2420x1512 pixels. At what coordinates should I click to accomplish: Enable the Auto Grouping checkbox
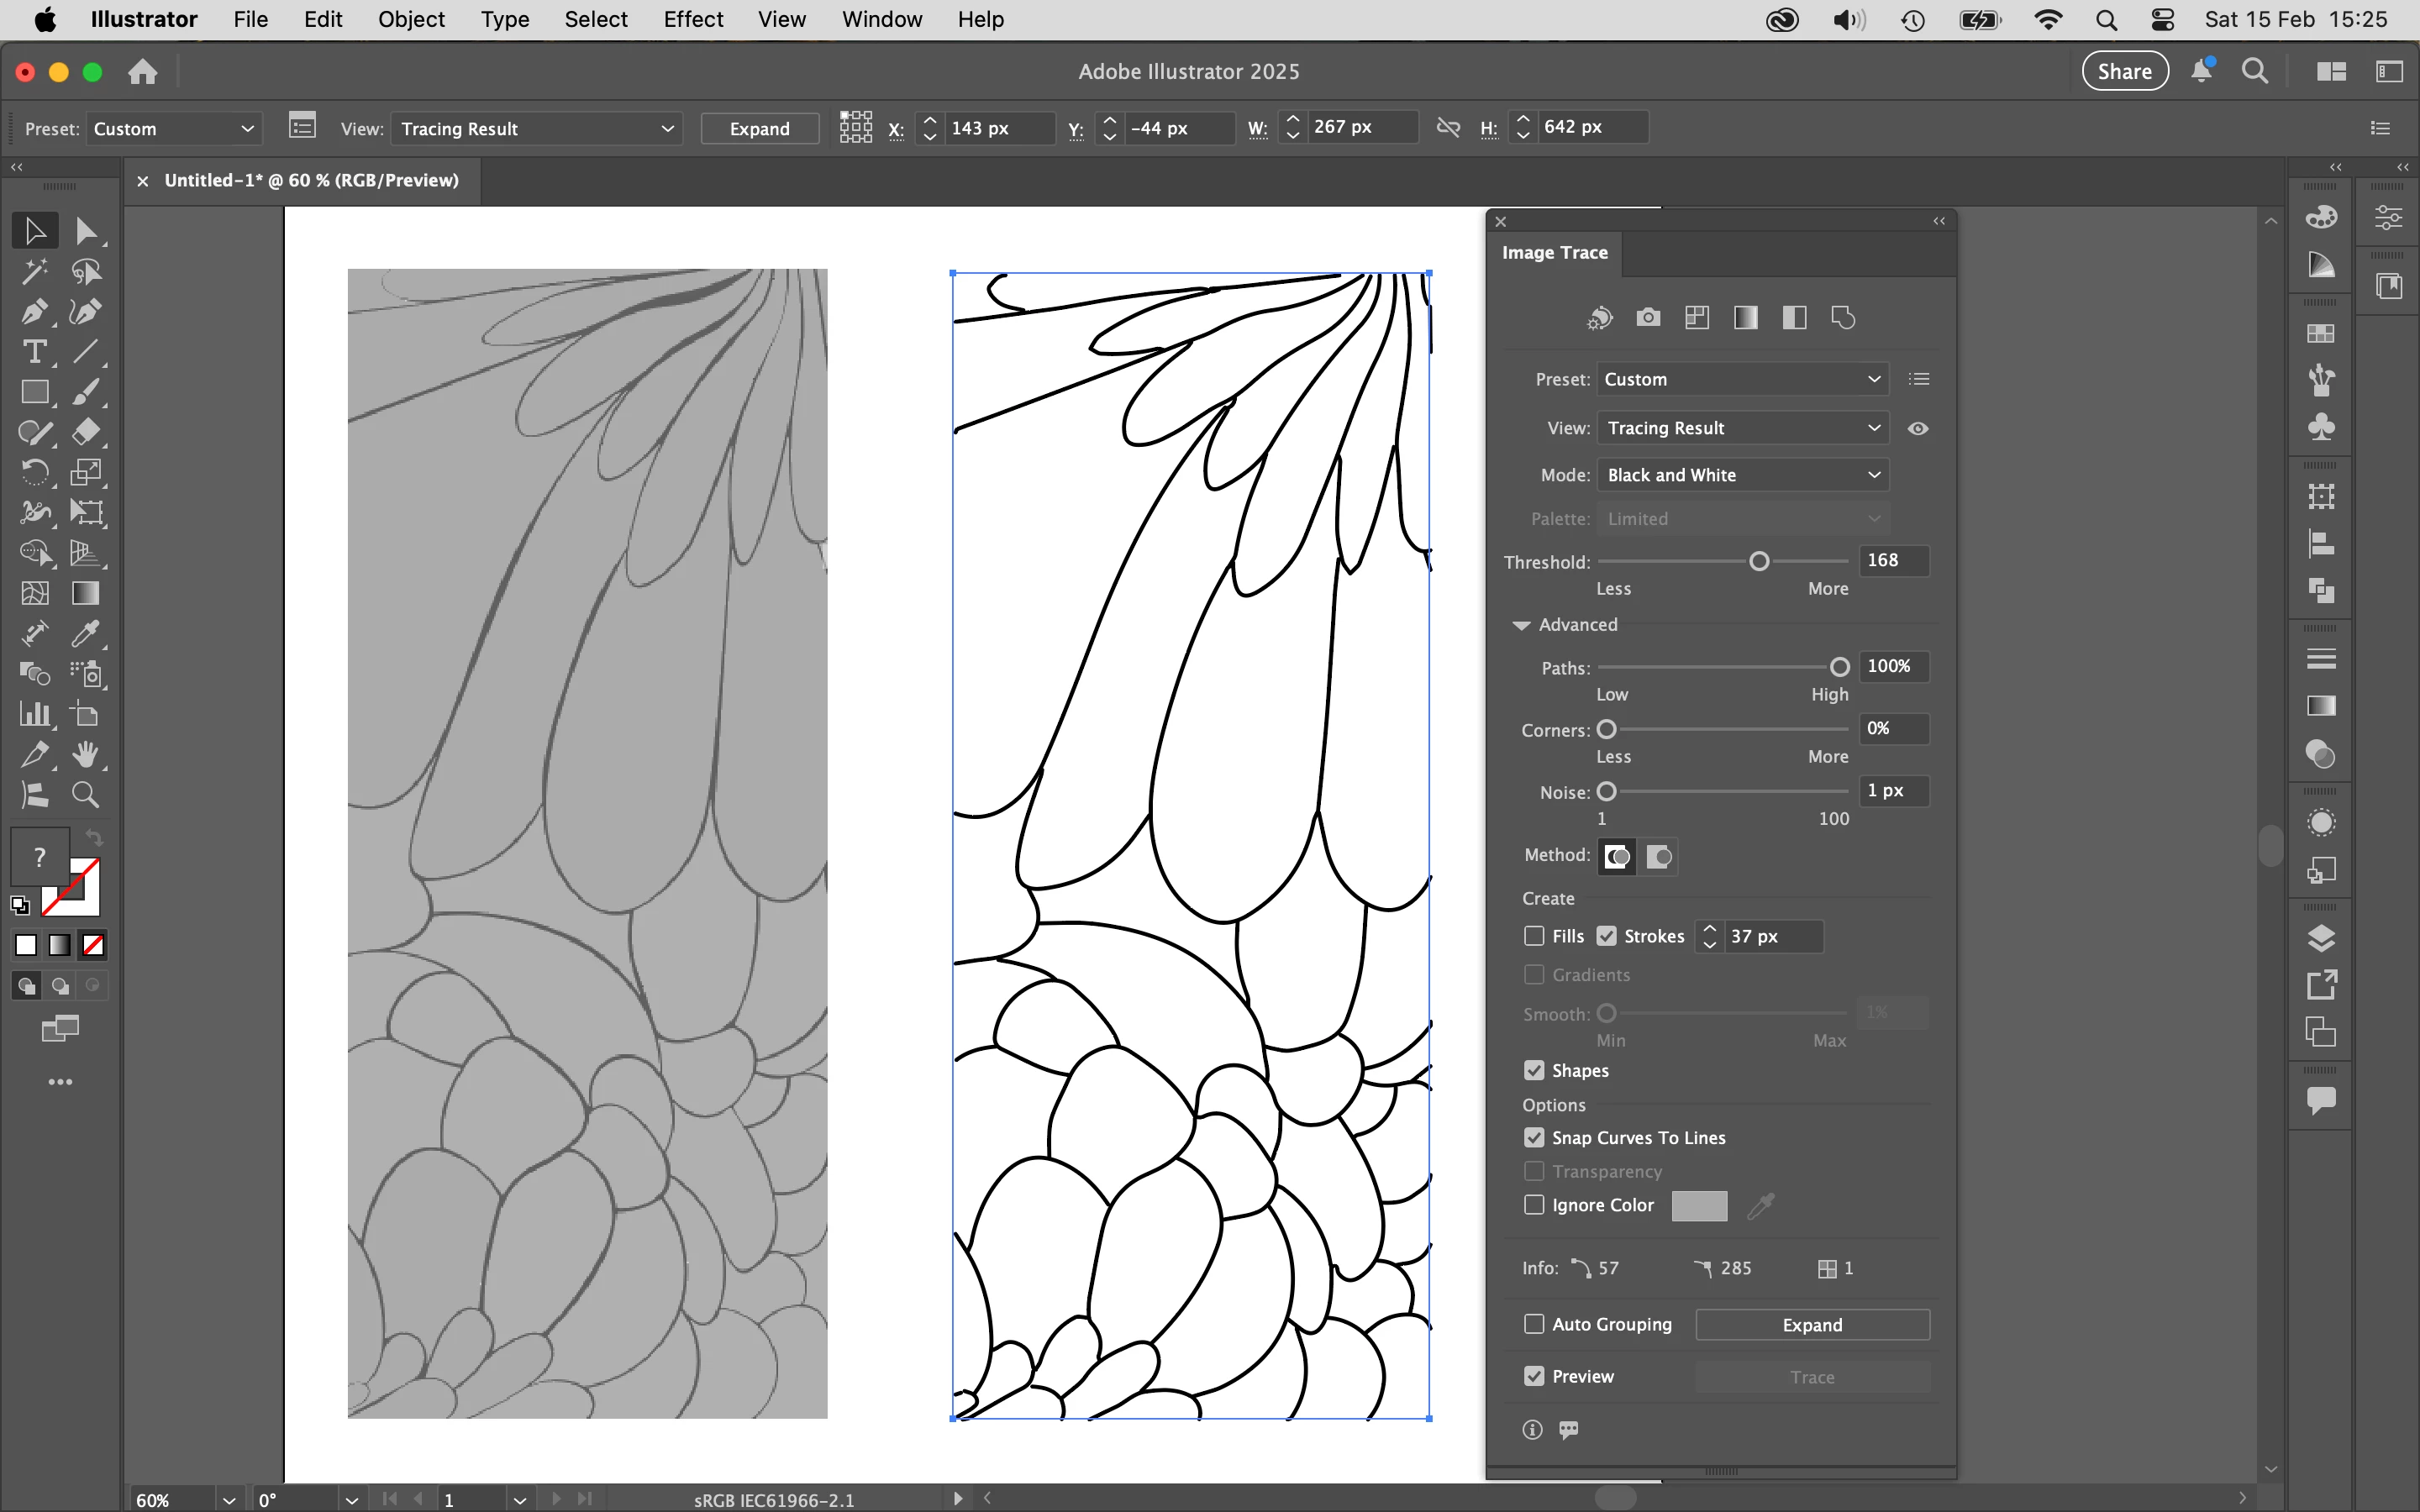click(1534, 1324)
